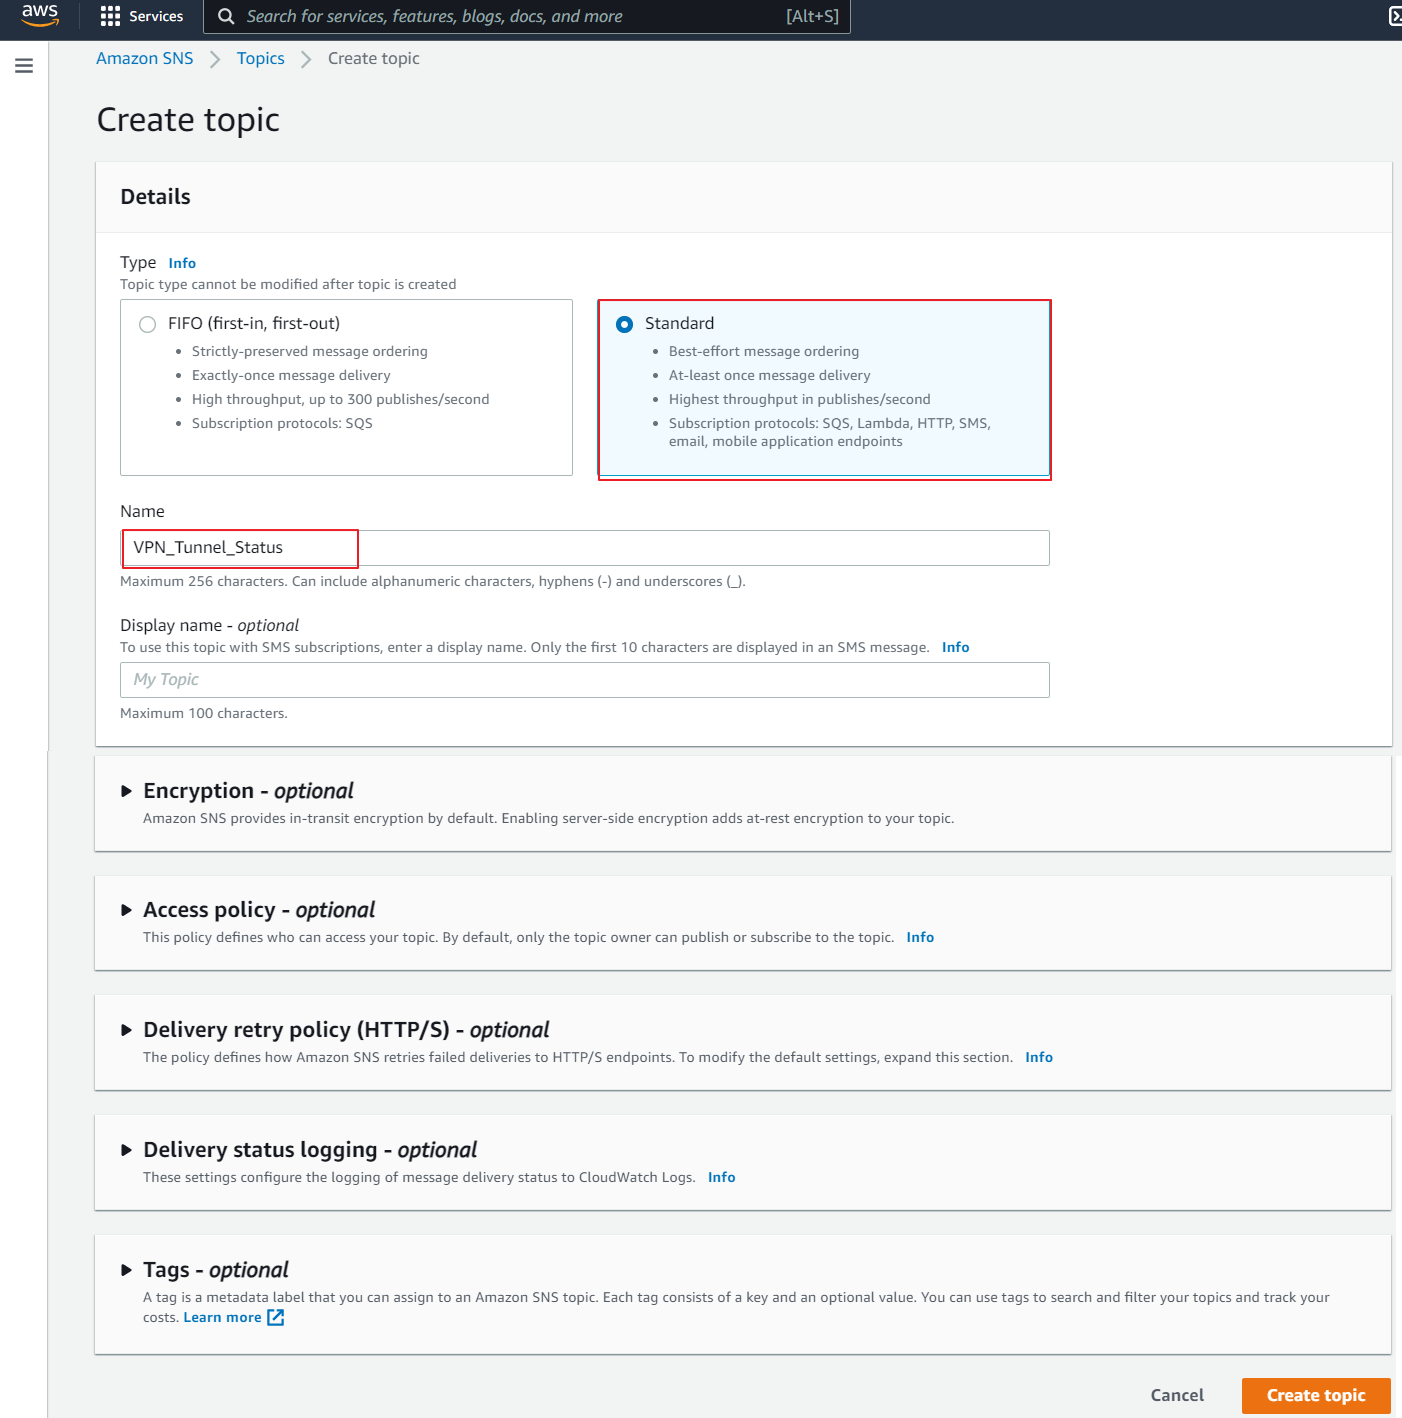The height and width of the screenshot is (1418, 1402).
Task: Expand the Delivery retry policy section
Action: [x=127, y=1030]
